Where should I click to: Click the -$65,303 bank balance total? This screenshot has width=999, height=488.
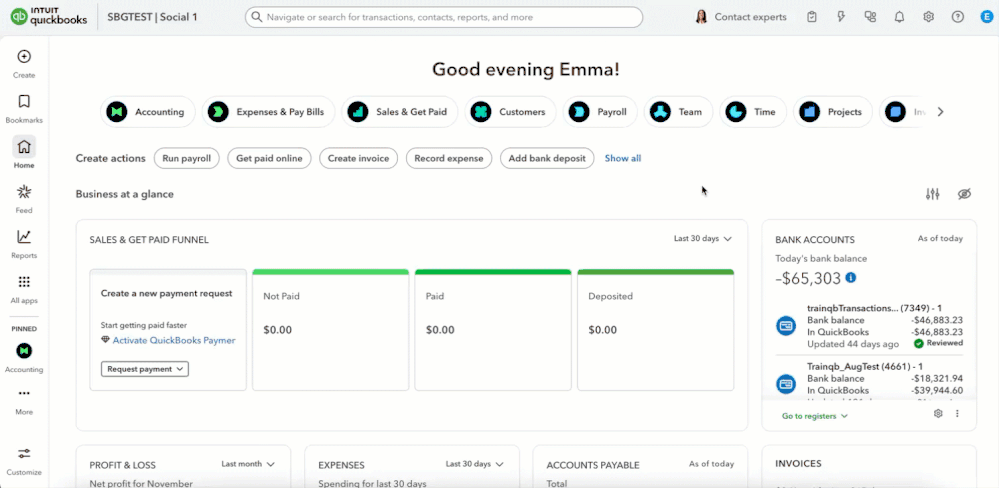point(808,278)
